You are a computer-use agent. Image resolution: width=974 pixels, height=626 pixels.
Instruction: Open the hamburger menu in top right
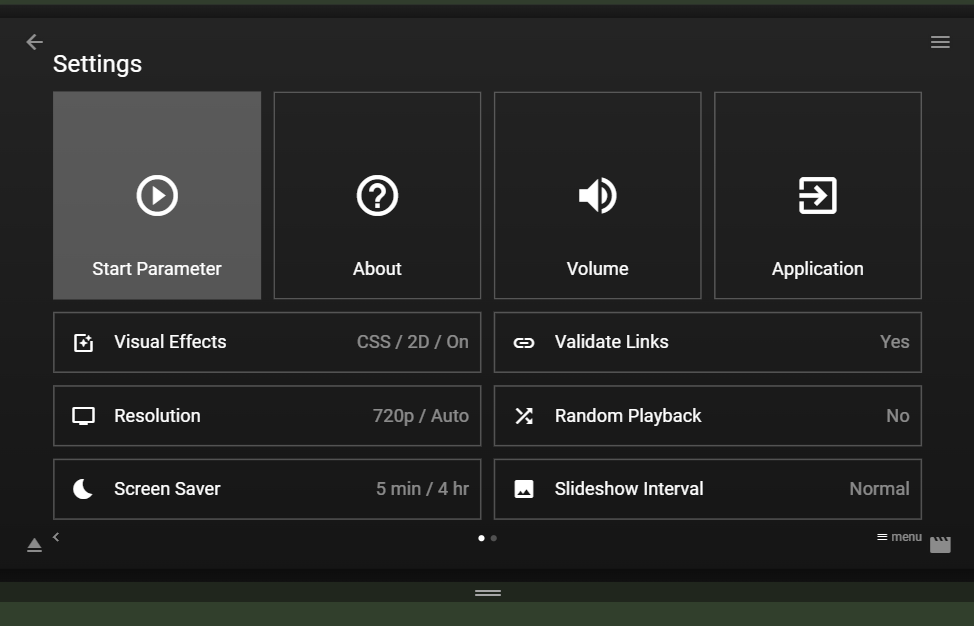[x=940, y=42]
